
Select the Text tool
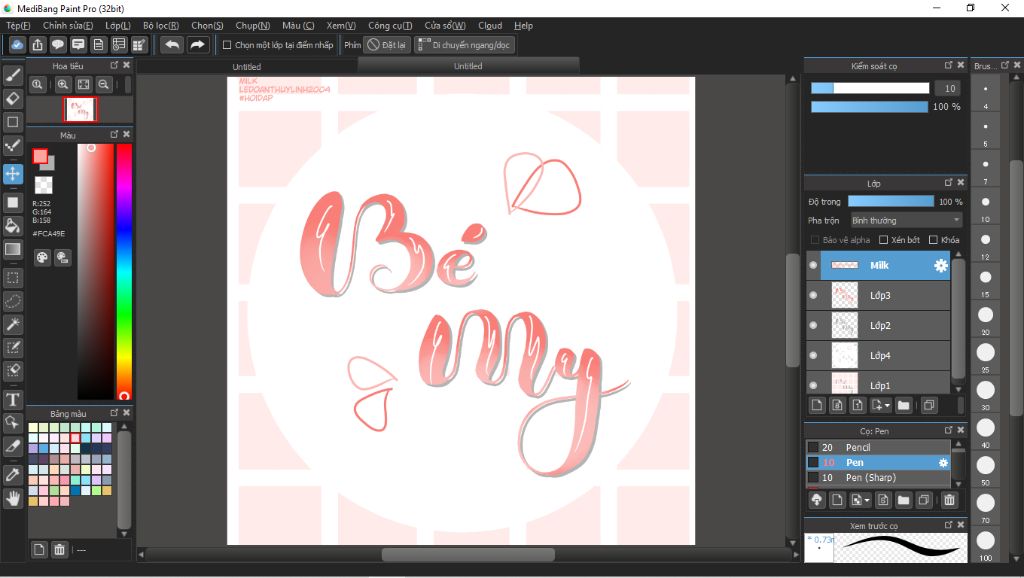[12, 399]
